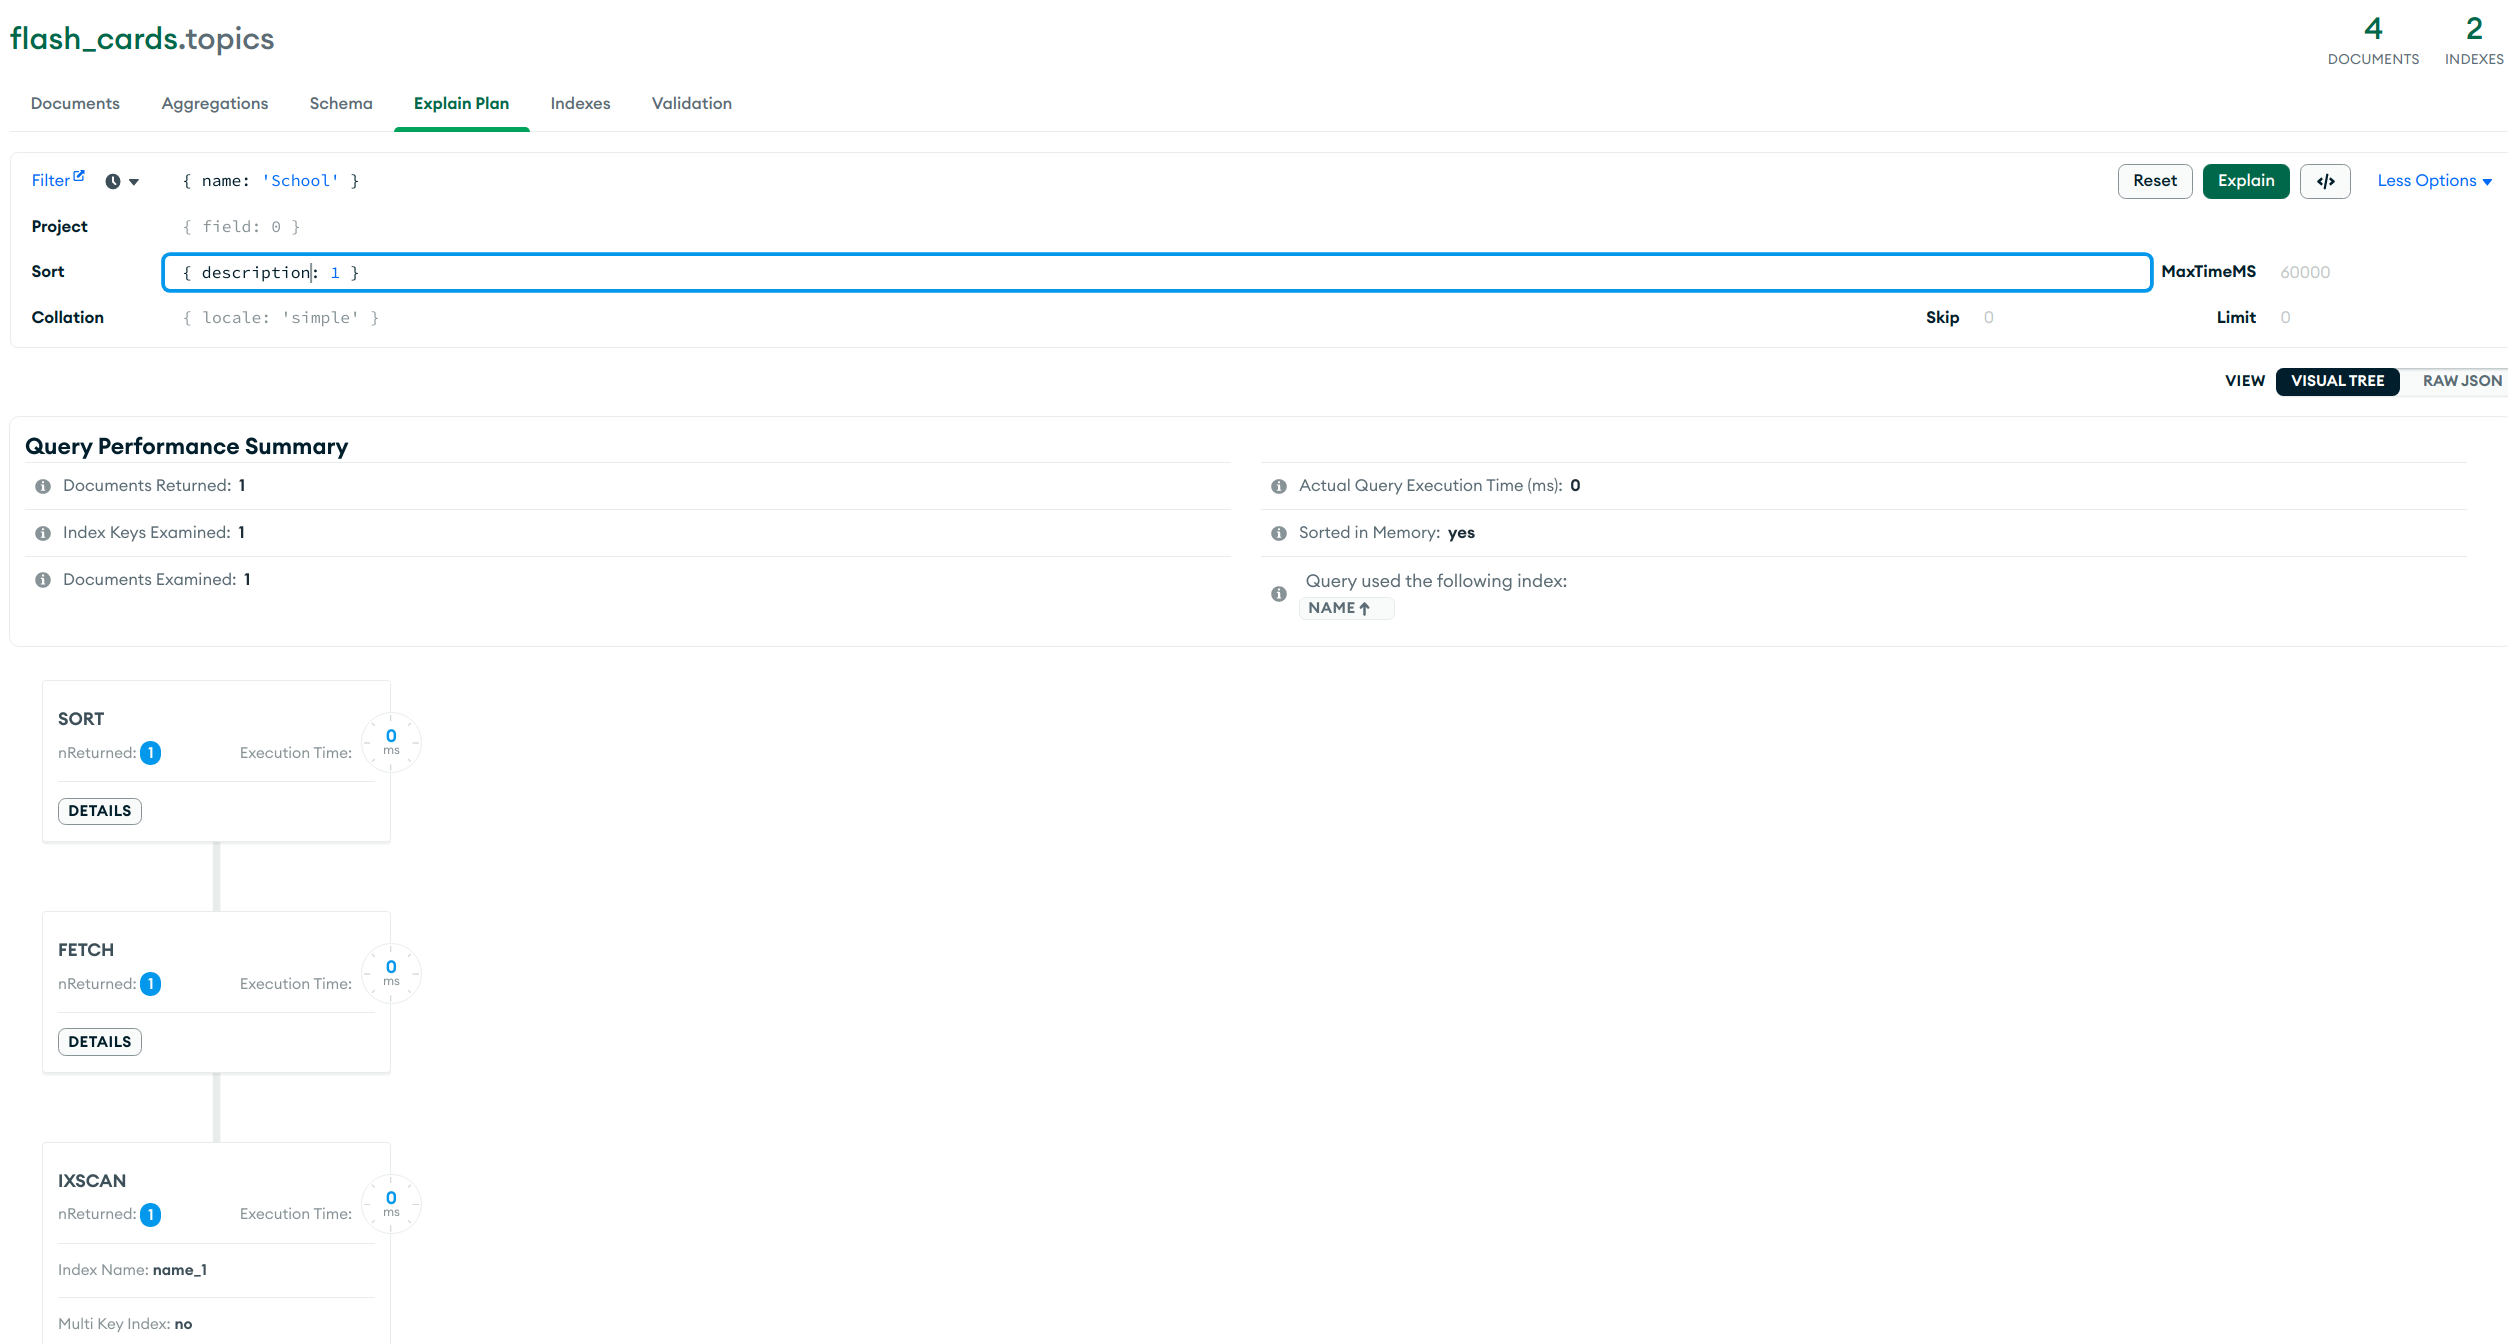Click info icon beside Sorted in Memory
Image resolution: width=2508 pixels, height=1344 pixels.
pyautogui.click(x=1278, y=533)
